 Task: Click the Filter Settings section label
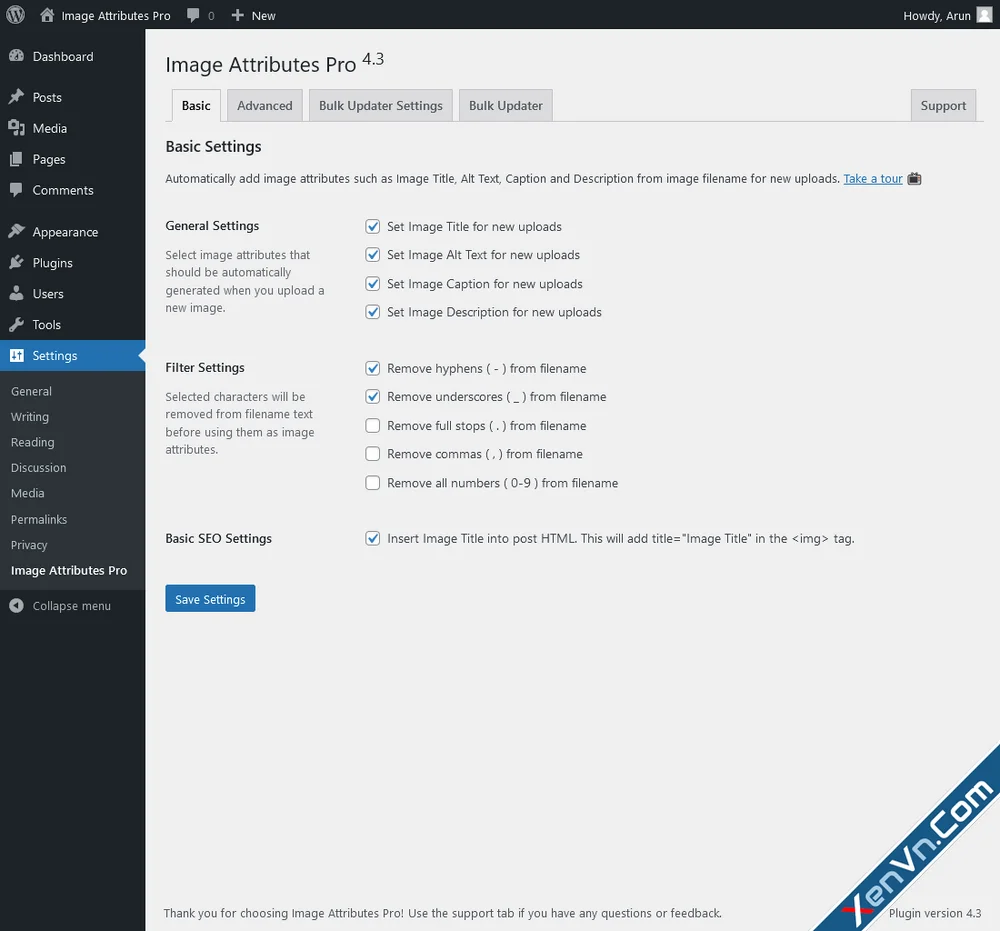(205, 367)
